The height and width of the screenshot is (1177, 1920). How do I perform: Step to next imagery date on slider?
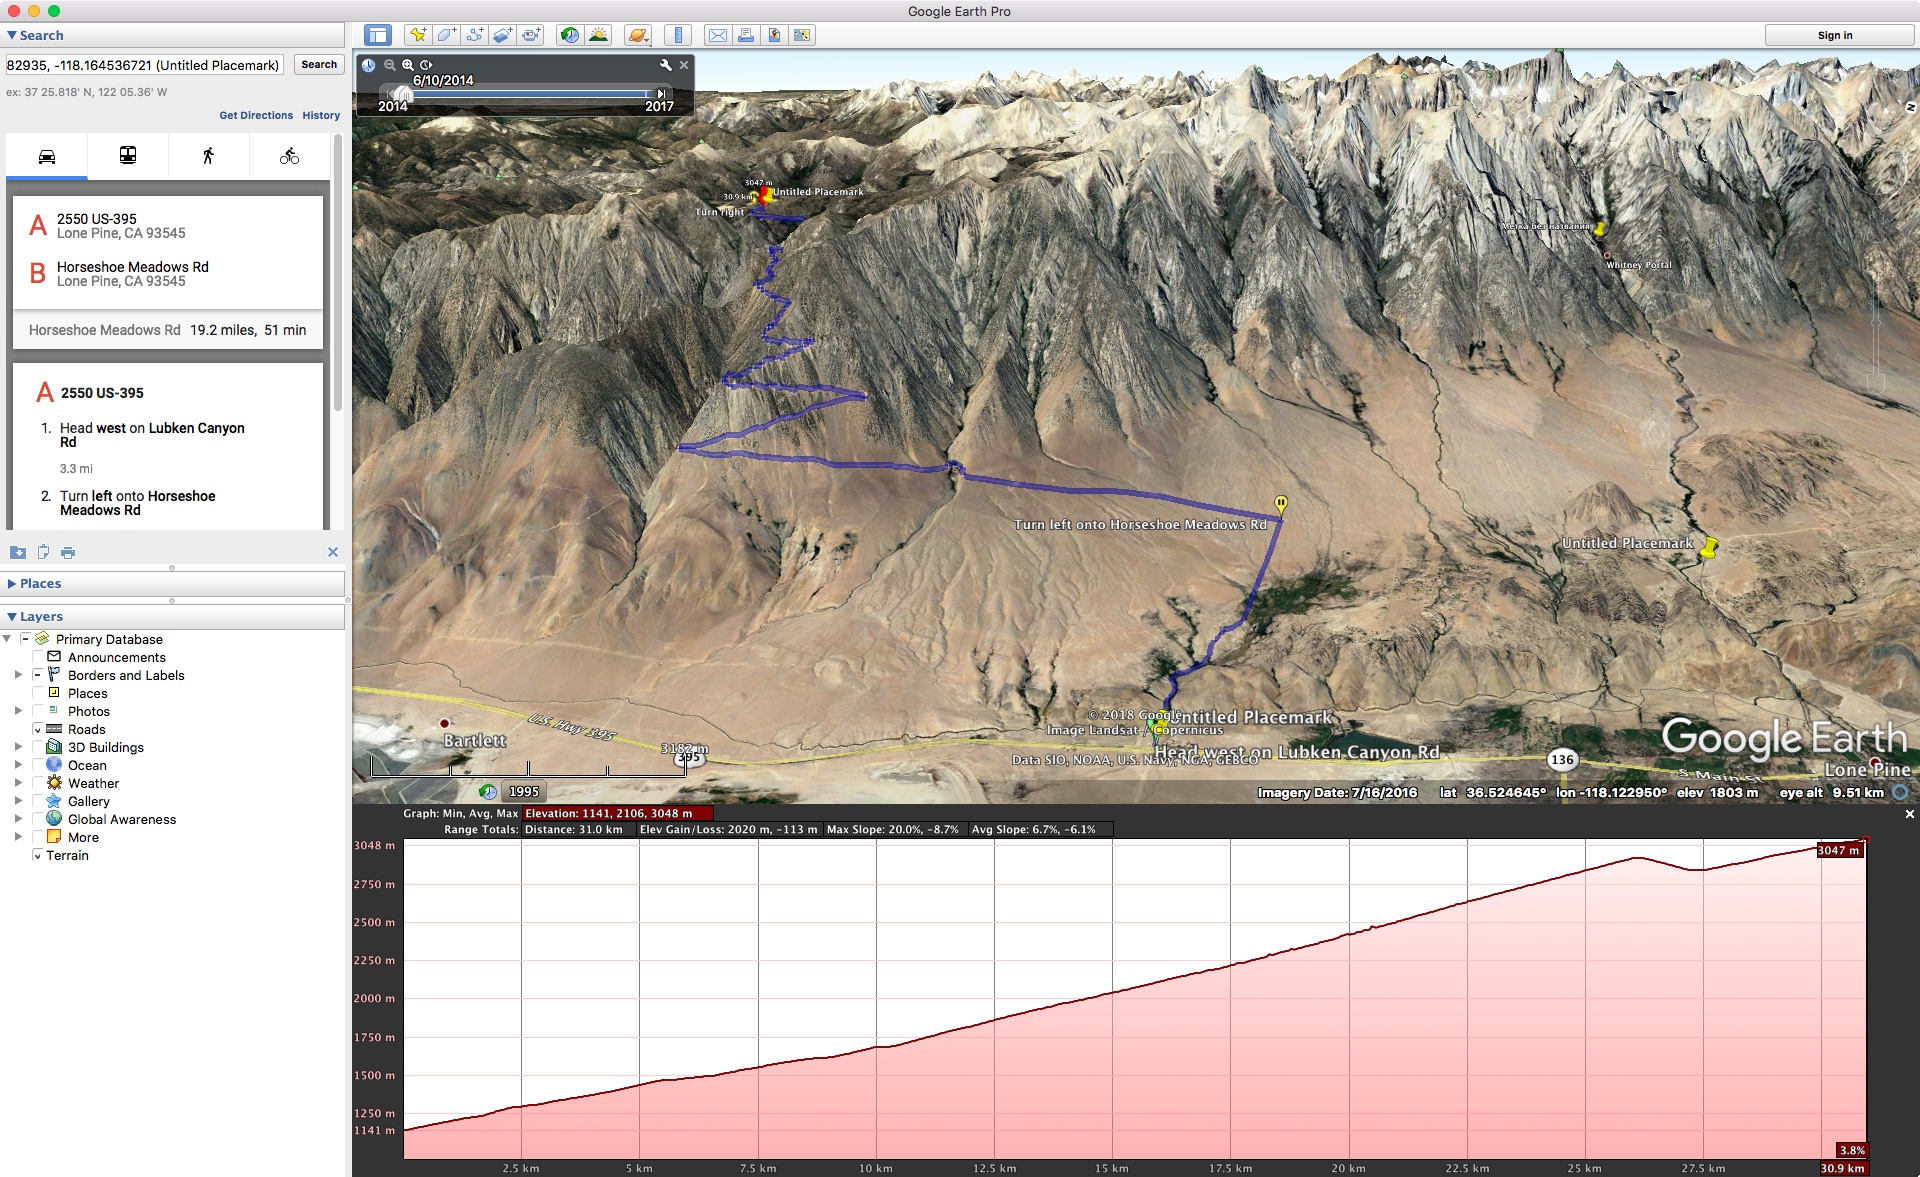click(661, 94)
